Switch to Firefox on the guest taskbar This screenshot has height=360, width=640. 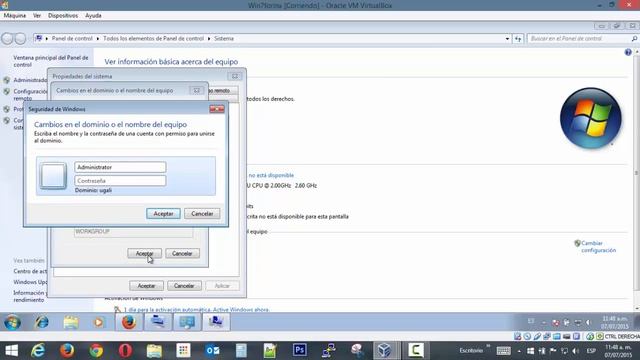click(129, 322)
